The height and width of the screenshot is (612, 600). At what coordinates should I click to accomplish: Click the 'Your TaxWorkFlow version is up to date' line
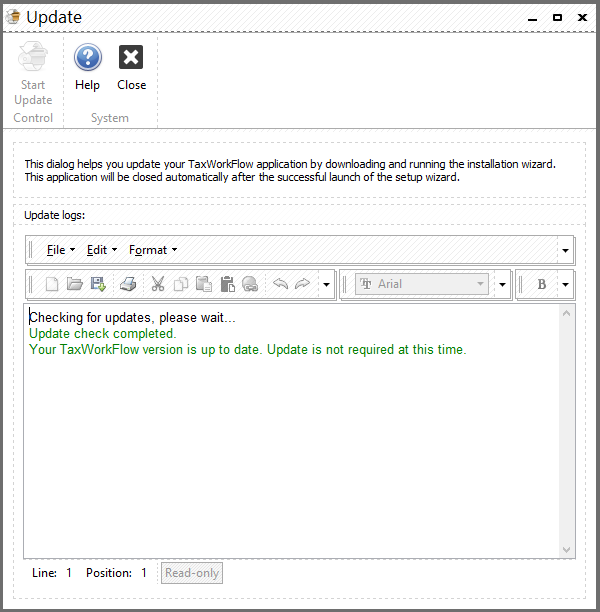pyautogui.click(x=247, y=349)
